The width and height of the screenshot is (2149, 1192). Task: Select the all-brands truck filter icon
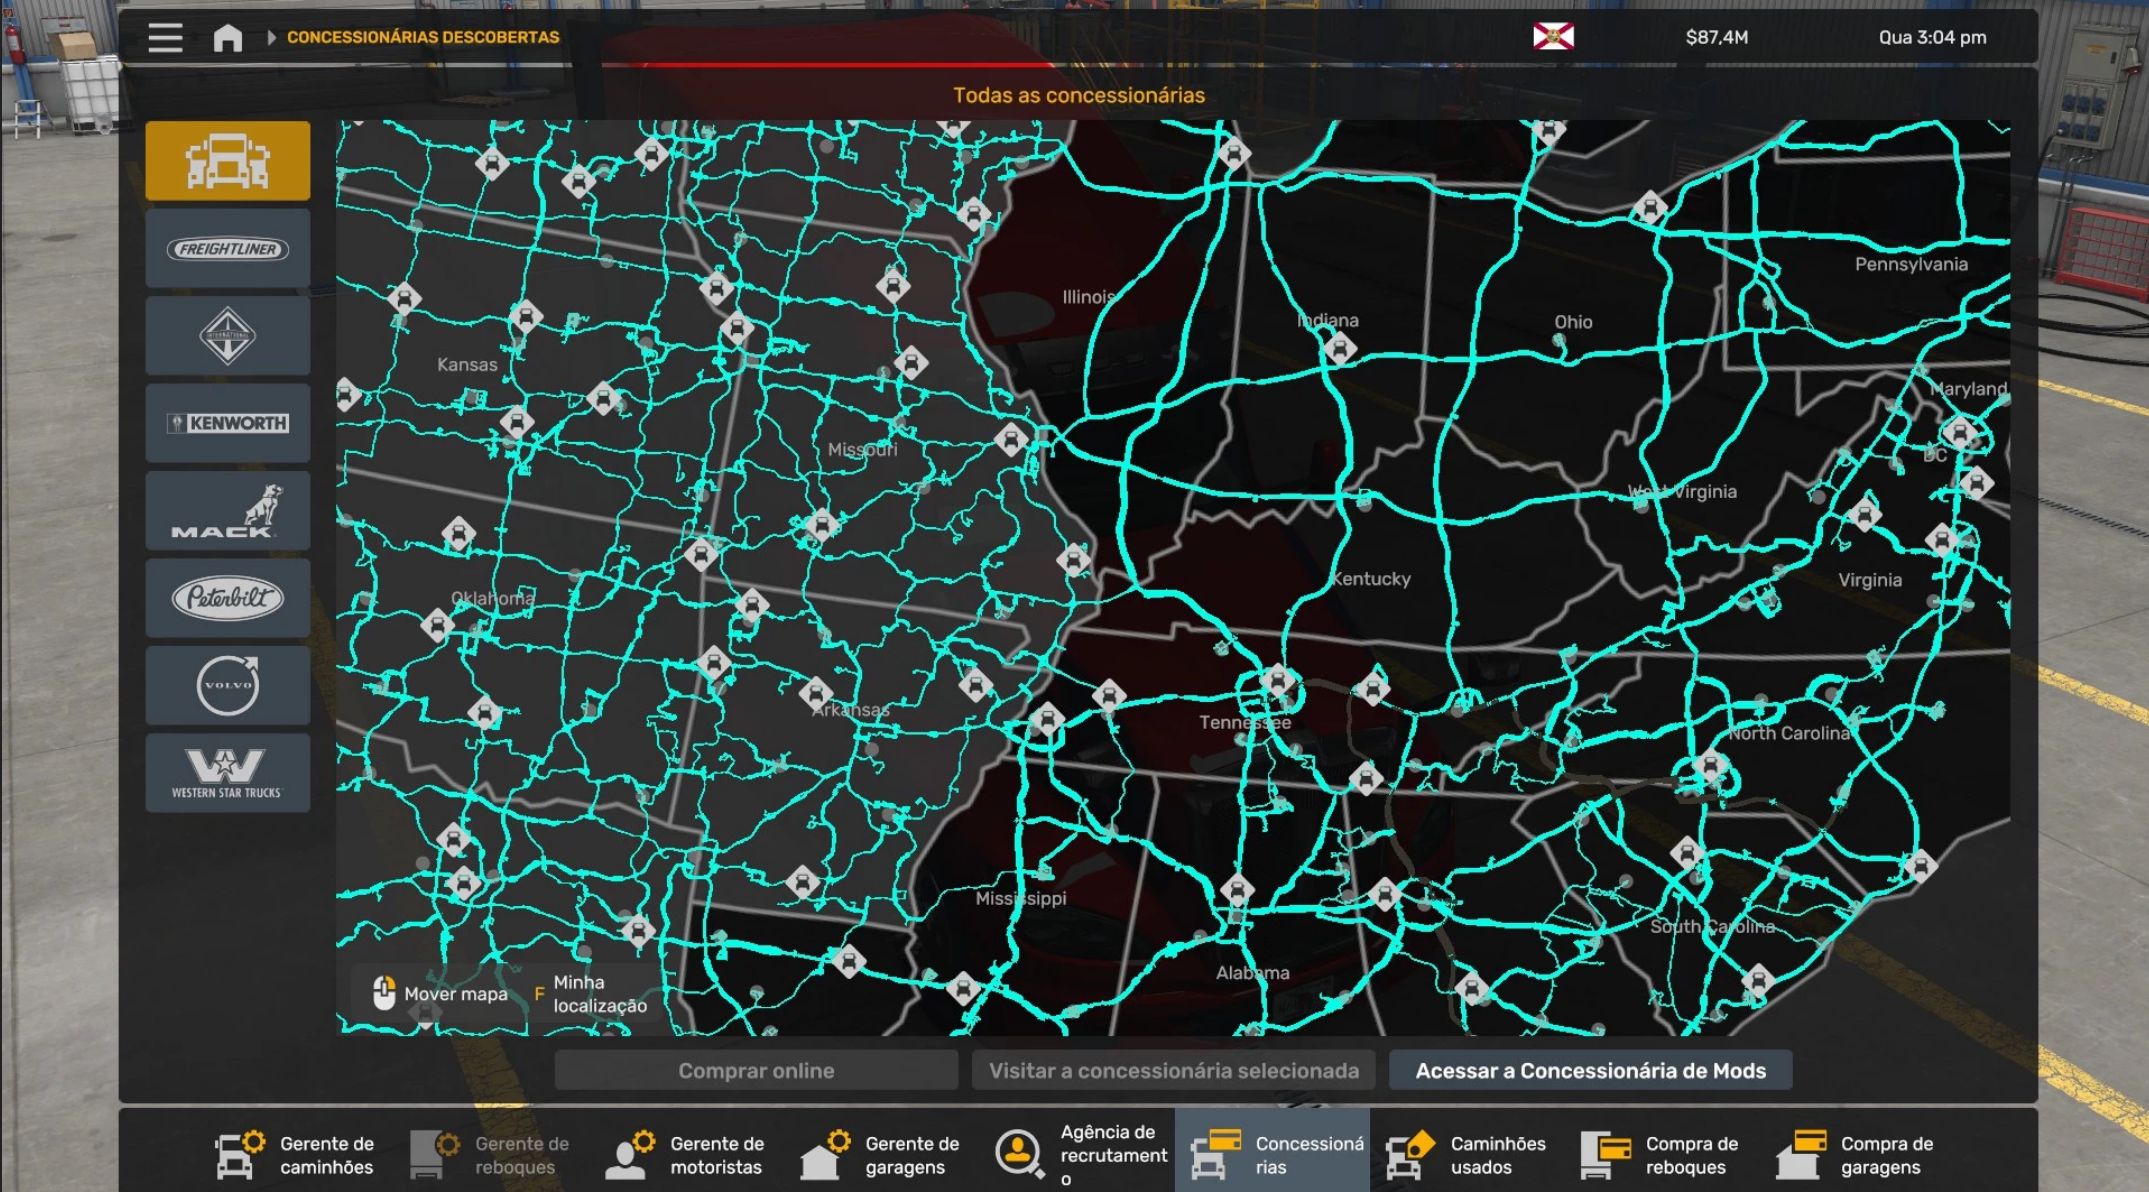click(x=228, y=161)
